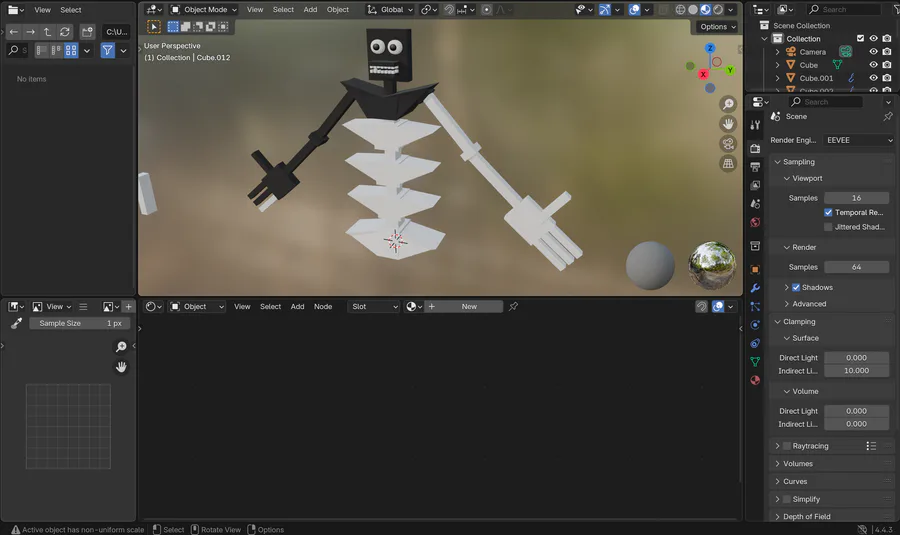Viewport: 900px width, 535px height.
Task: Adjust viewport Samples value 16
Action: point(856,198)
